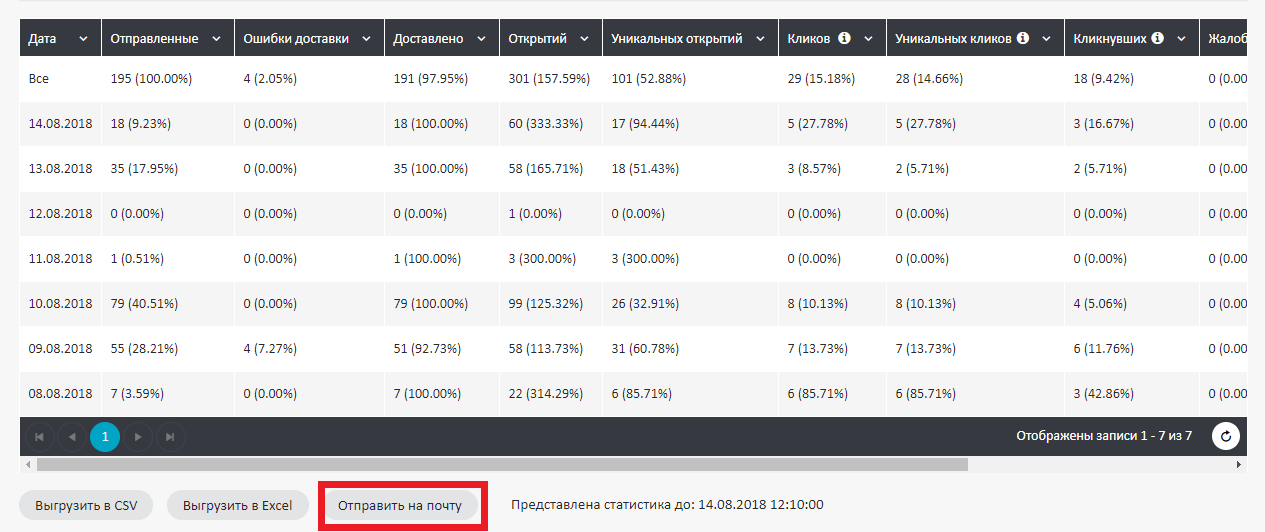Refresh the table with the reload icon

point(1226,436)
